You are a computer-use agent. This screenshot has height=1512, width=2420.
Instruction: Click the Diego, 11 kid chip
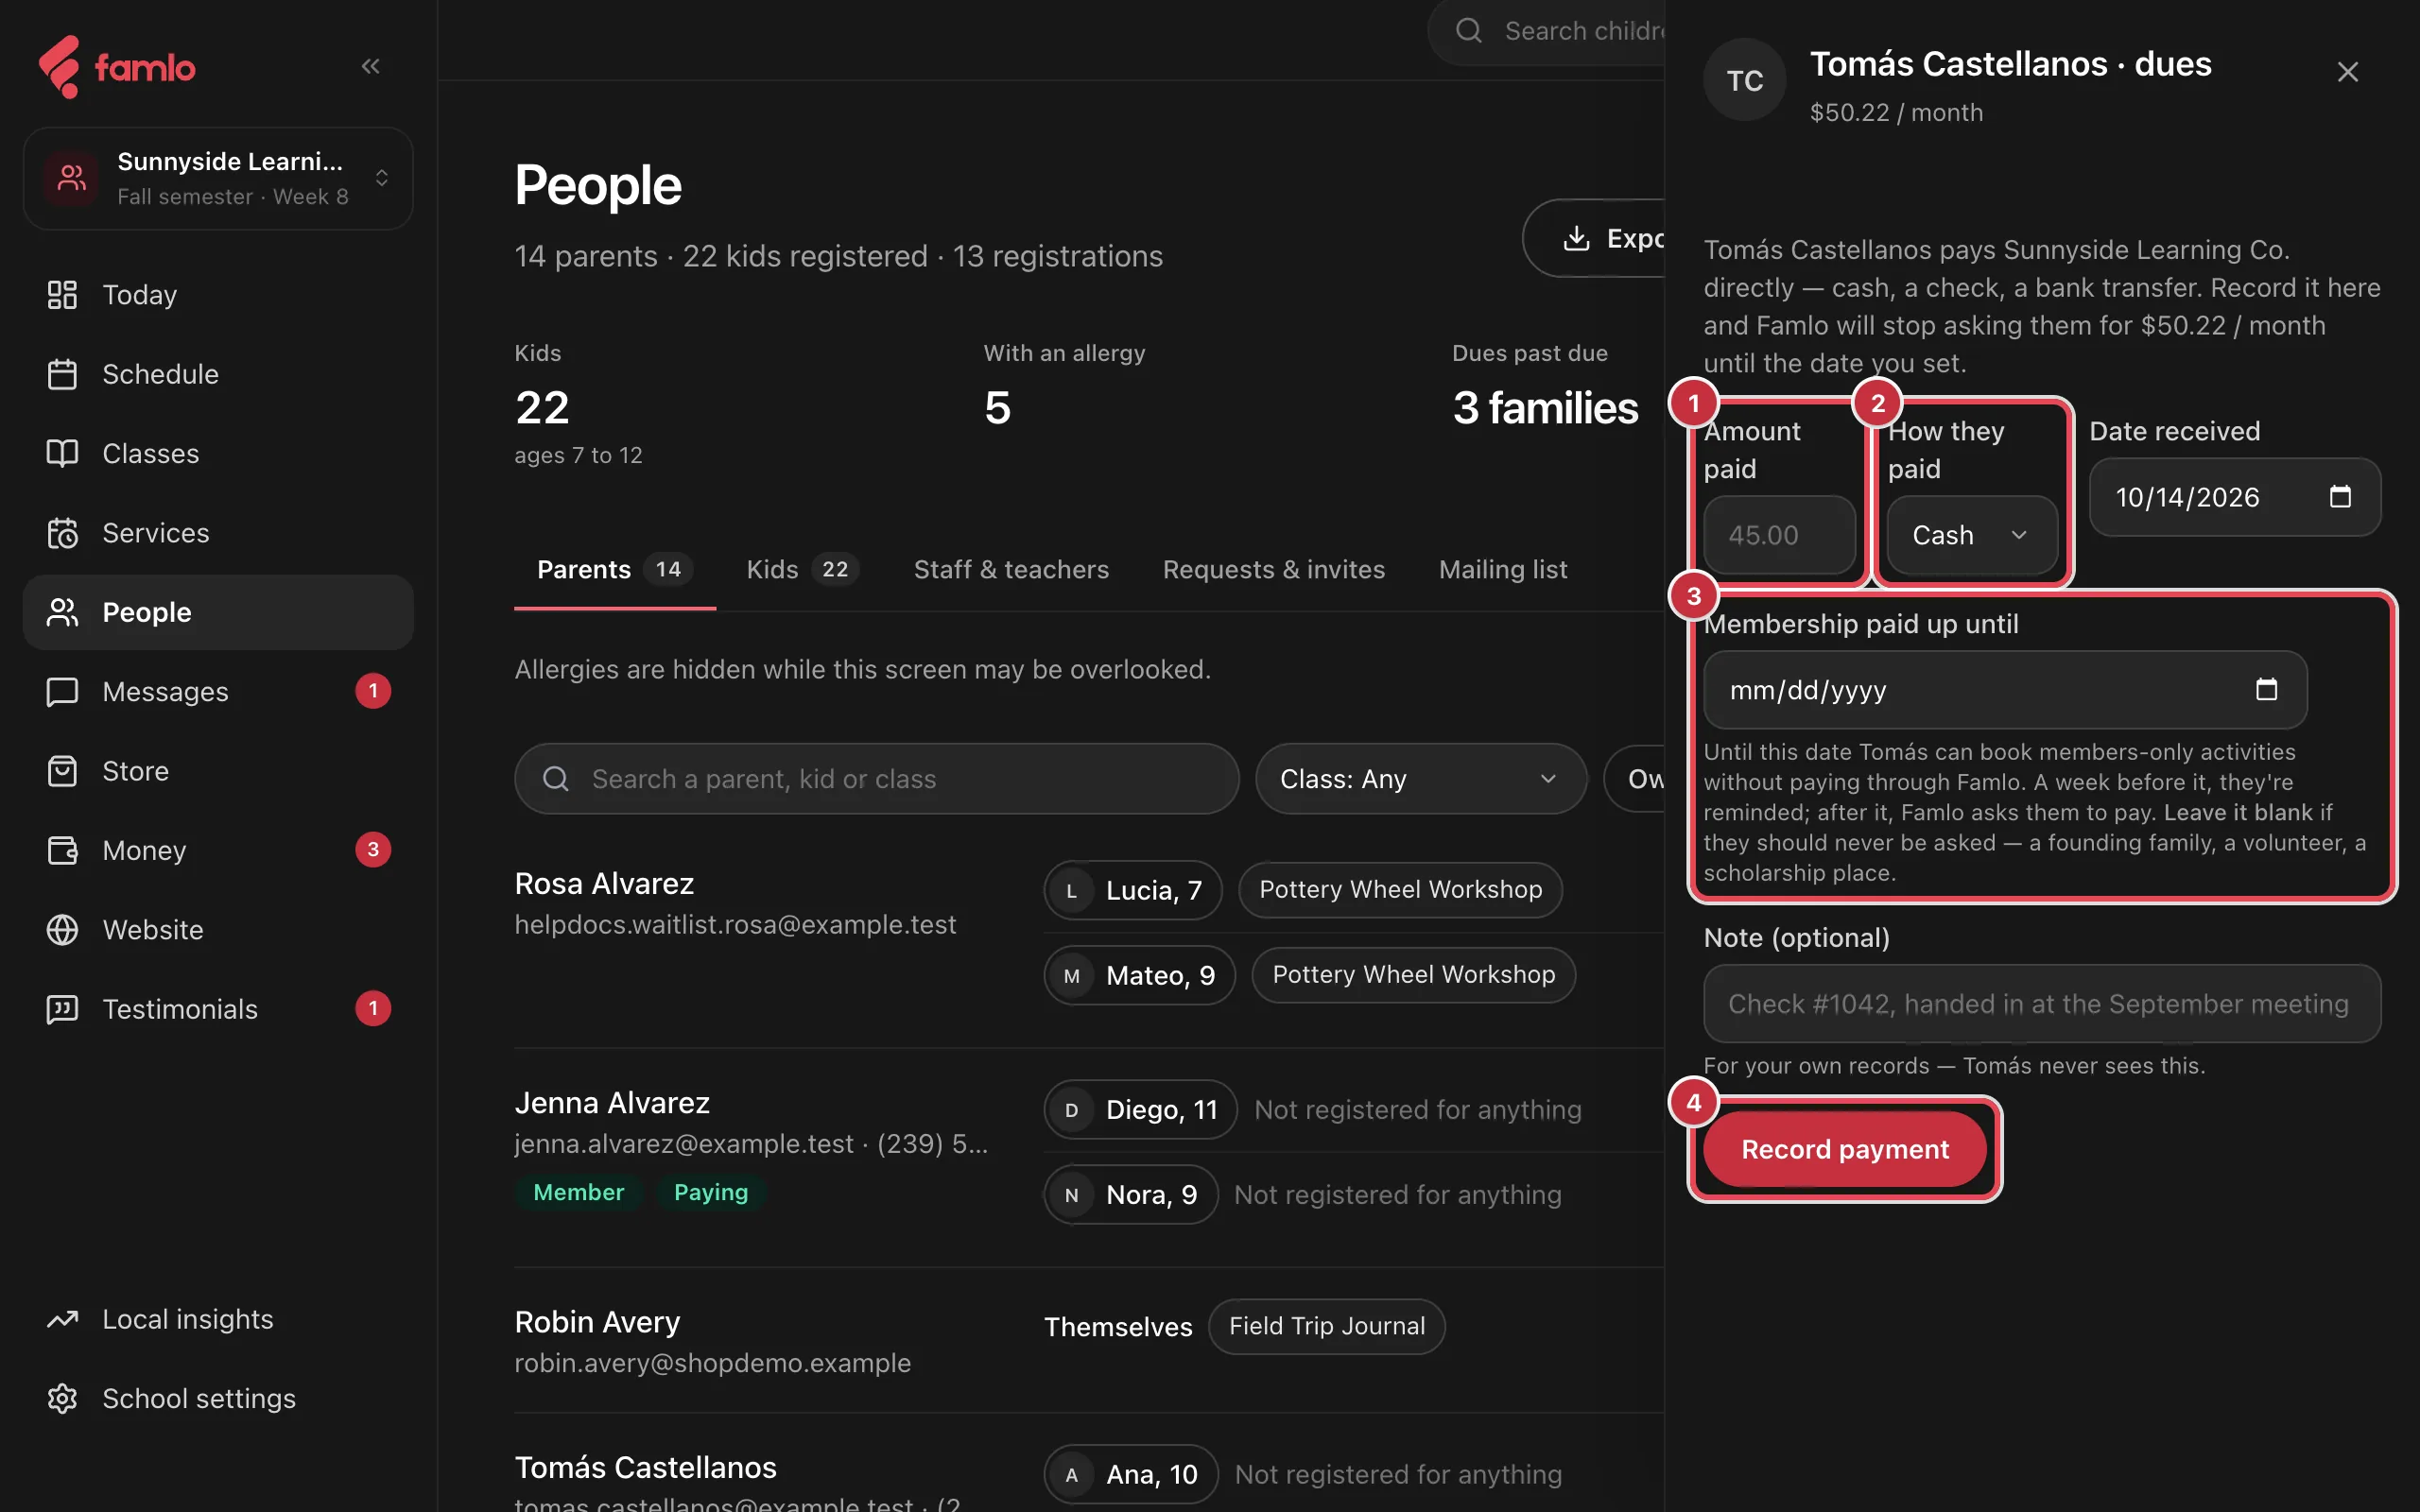pos(1140,1109)
